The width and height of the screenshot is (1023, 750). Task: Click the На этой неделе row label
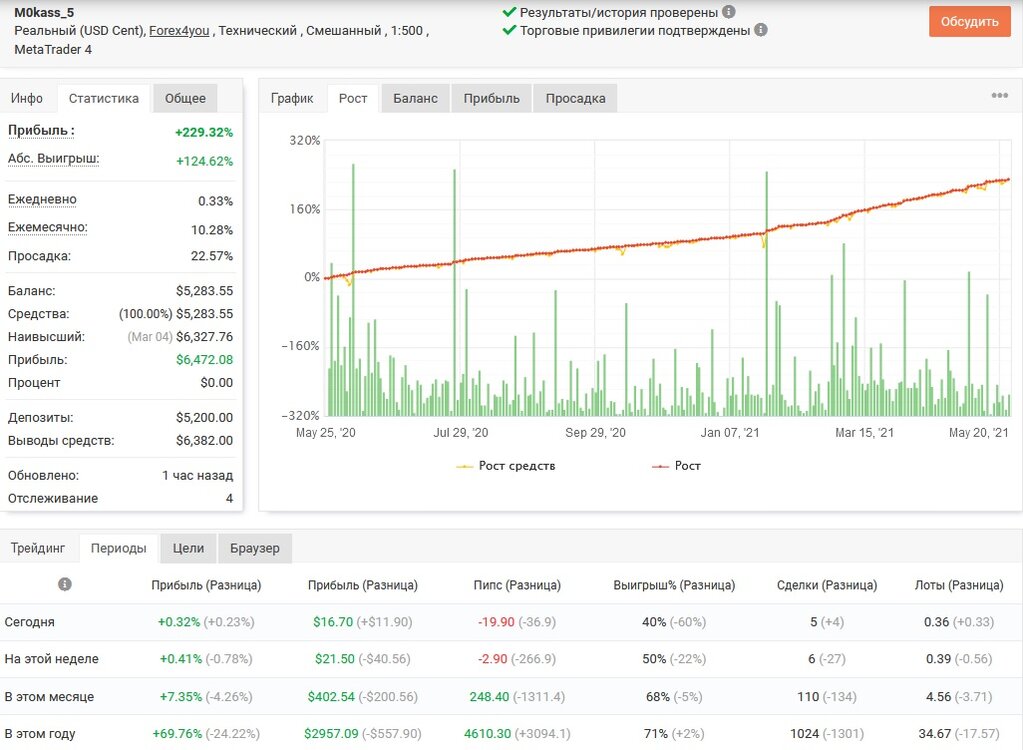(52, 659)
